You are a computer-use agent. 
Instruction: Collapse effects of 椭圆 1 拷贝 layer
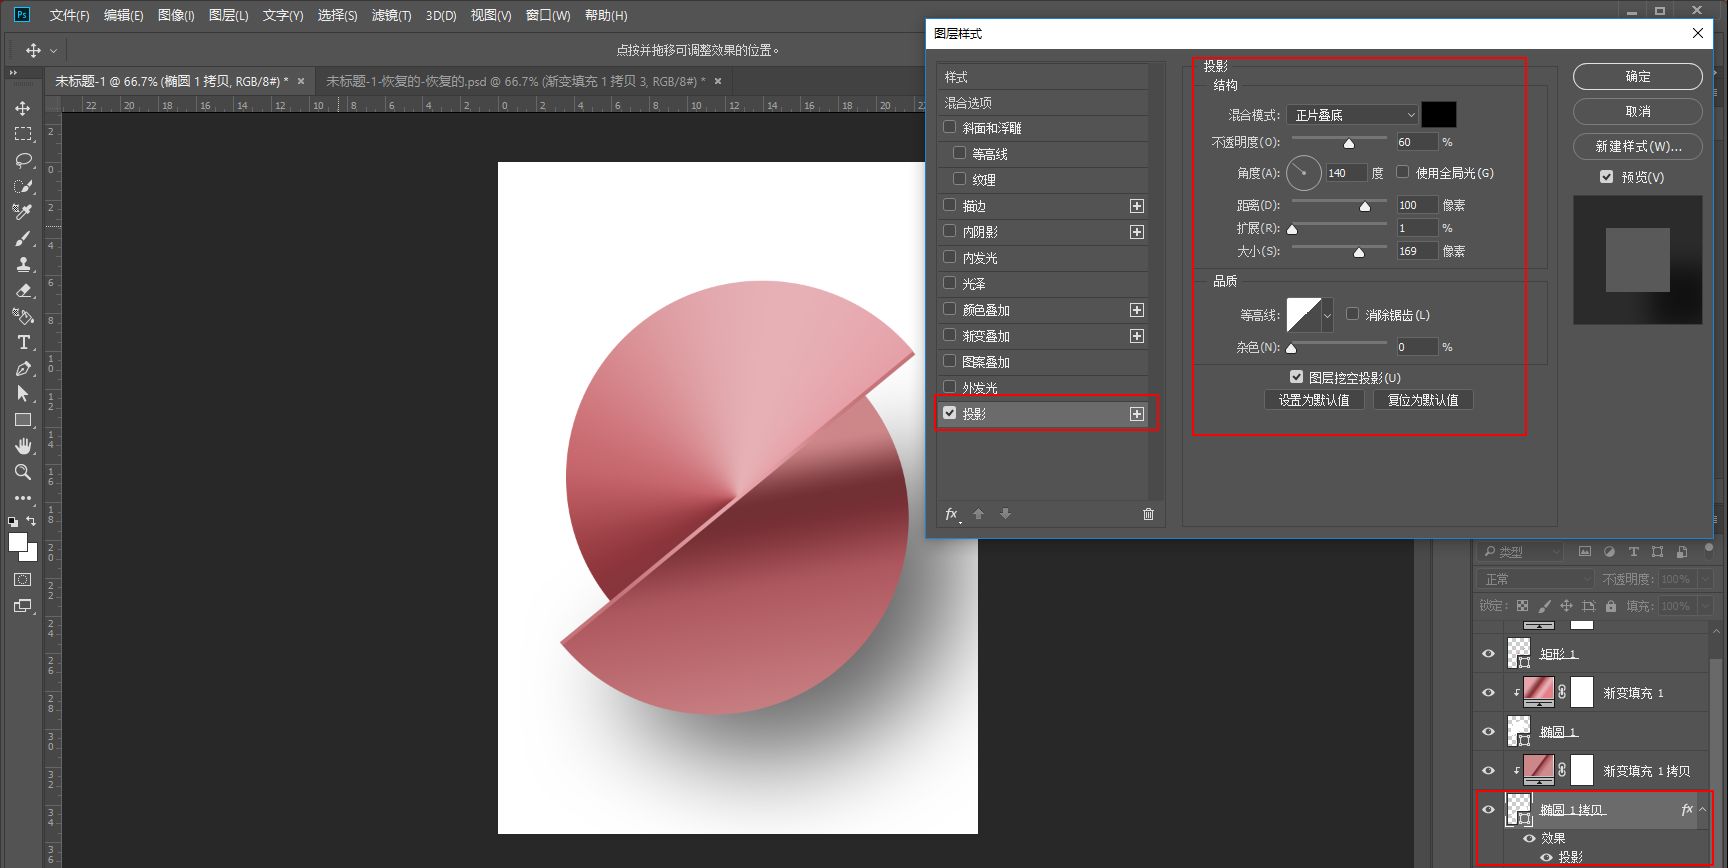coord(1703,810)
